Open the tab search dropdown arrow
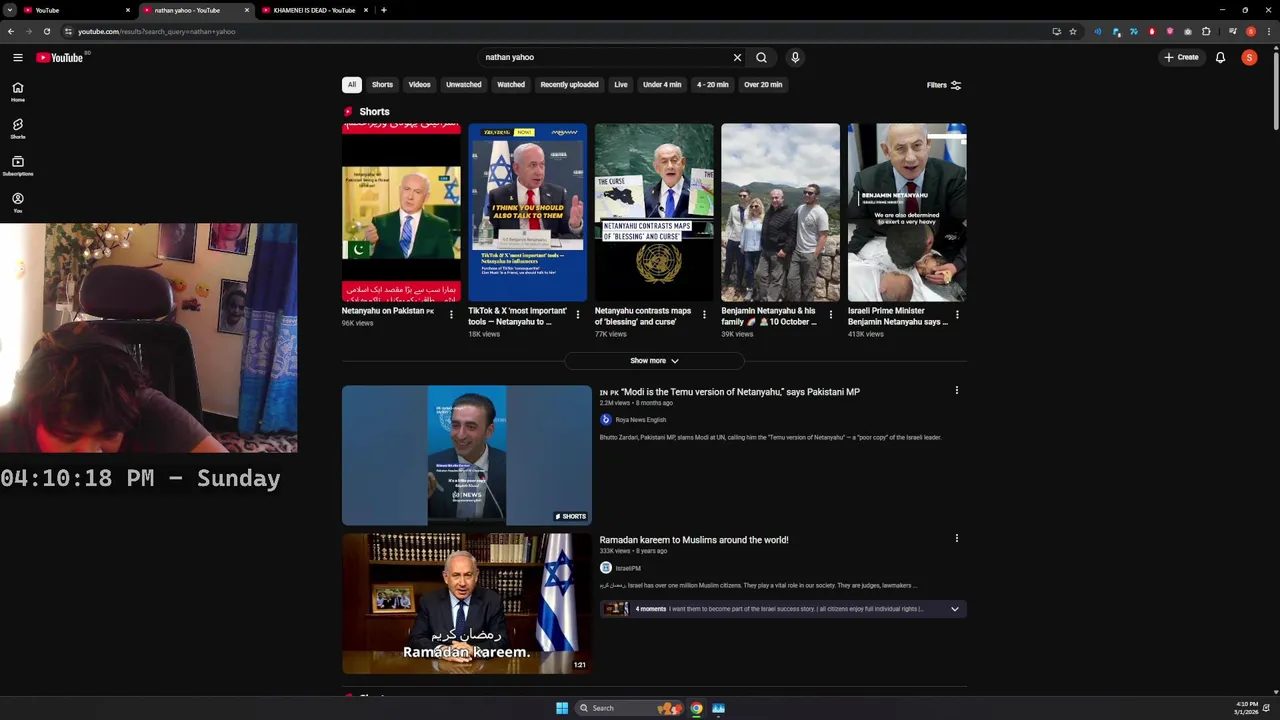 10,10
